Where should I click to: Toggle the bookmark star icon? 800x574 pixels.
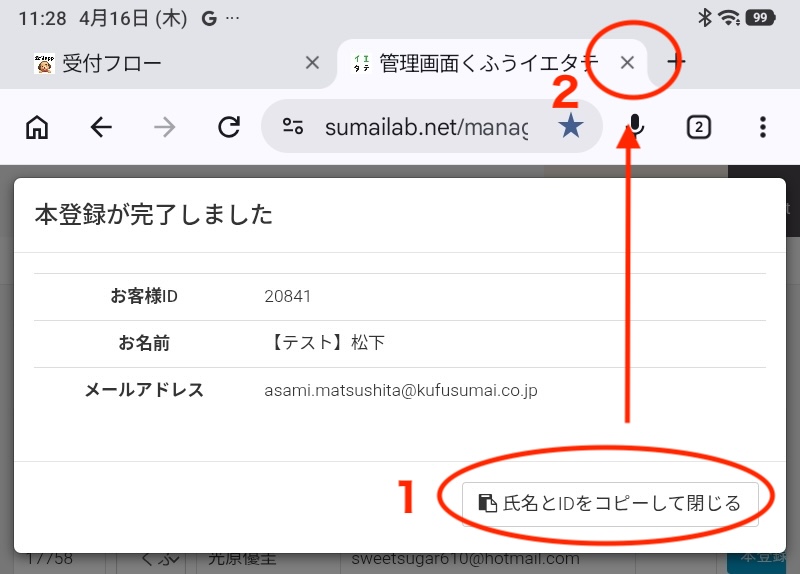click(570, 126)
